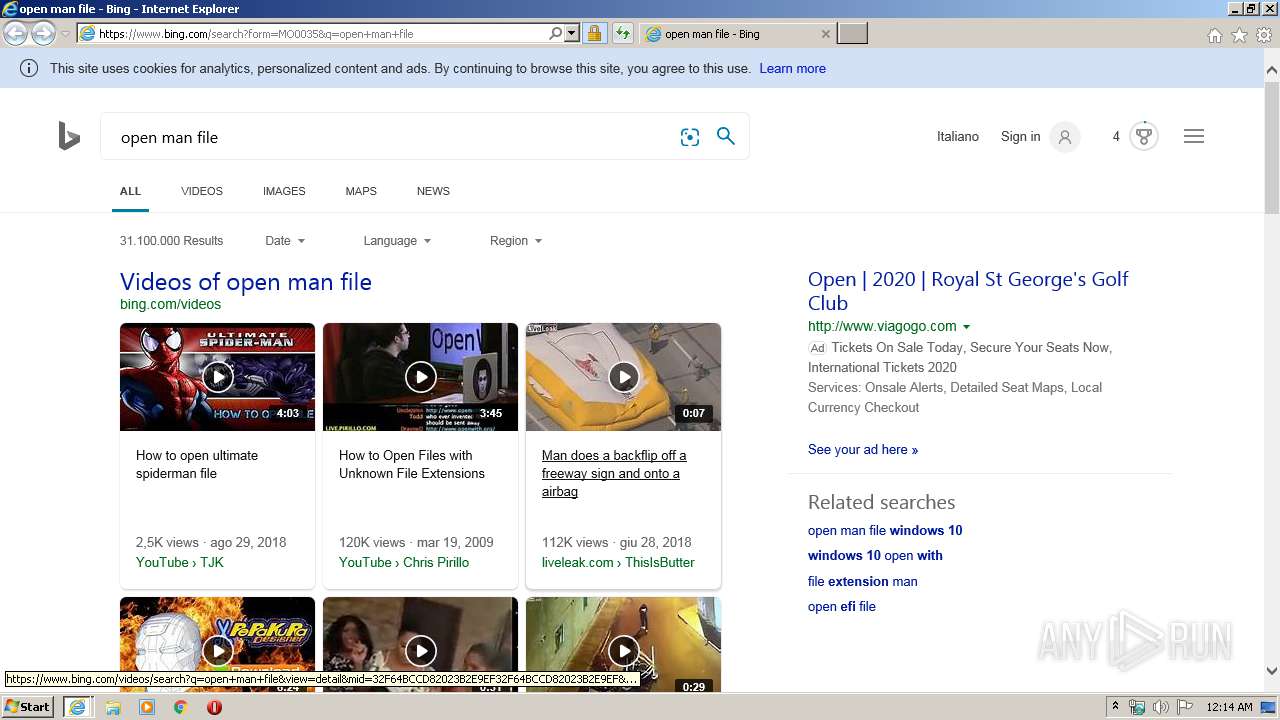Click the browser Forward arrow button
1280x720 pixels.
(x=43, y=33)
